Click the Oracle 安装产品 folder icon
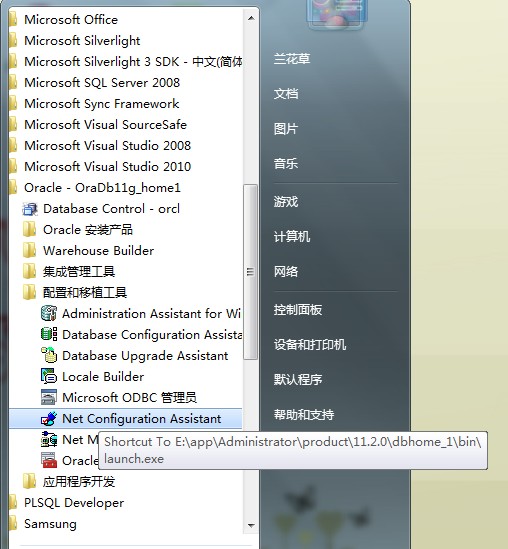The height and width of the screenshot is (549, 508). coord(29,230)
